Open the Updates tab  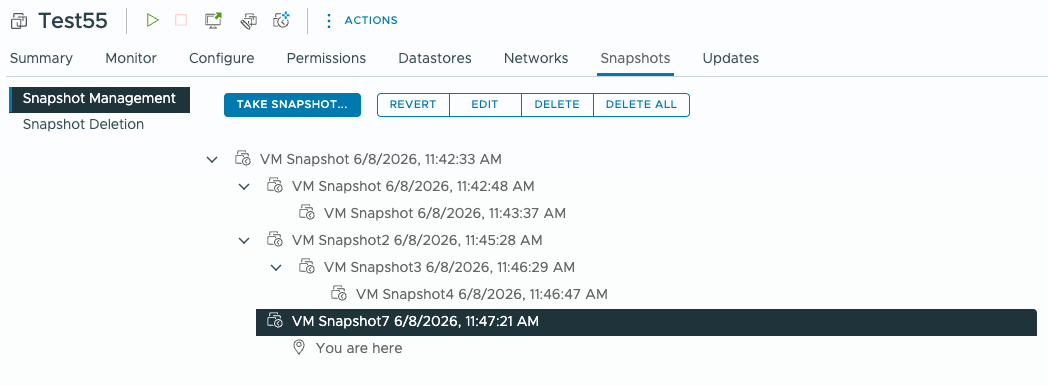[x=731, y=58]
